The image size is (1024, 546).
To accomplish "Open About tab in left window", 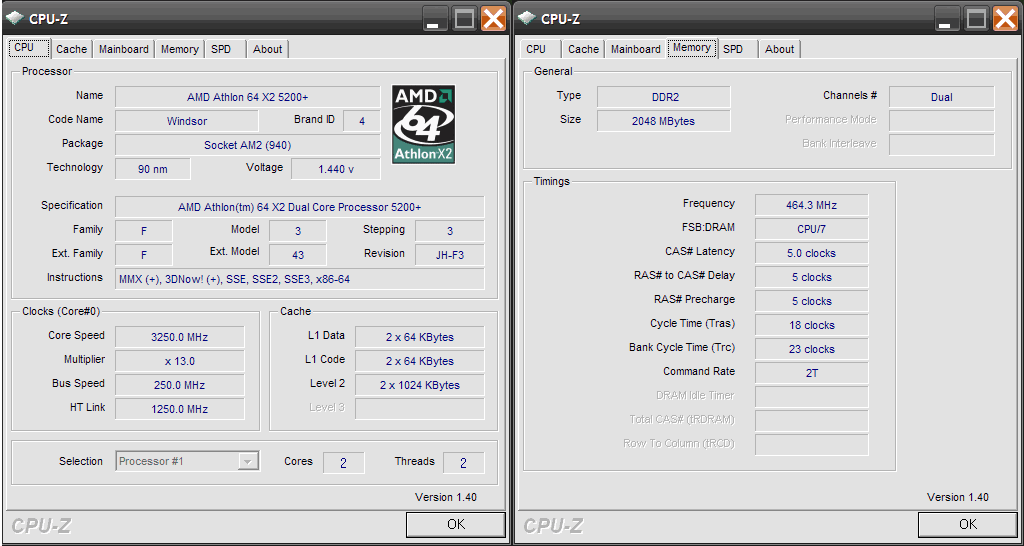I will [x=268, y=50].
